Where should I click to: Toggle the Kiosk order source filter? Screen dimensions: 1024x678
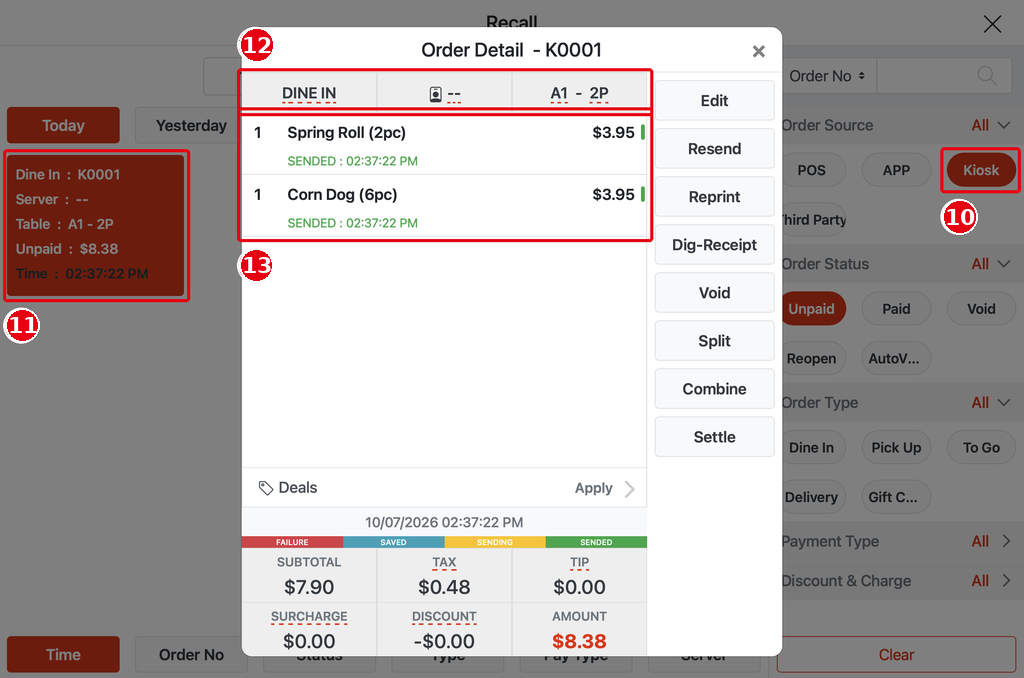981,170
